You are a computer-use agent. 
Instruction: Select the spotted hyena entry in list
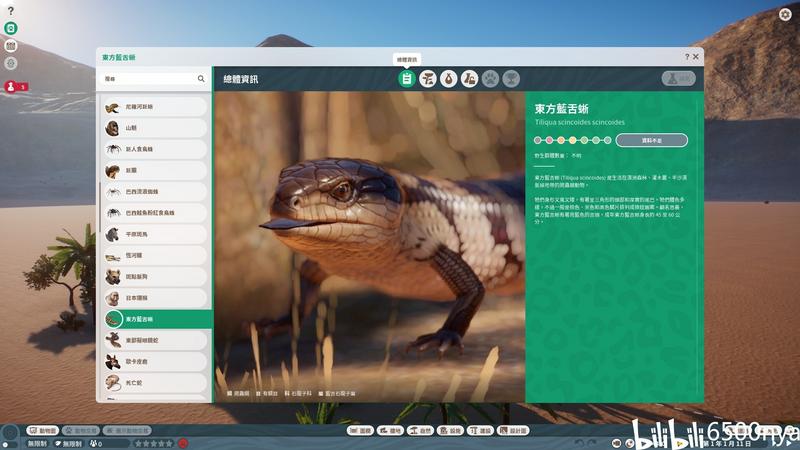(x=155, y=277)
